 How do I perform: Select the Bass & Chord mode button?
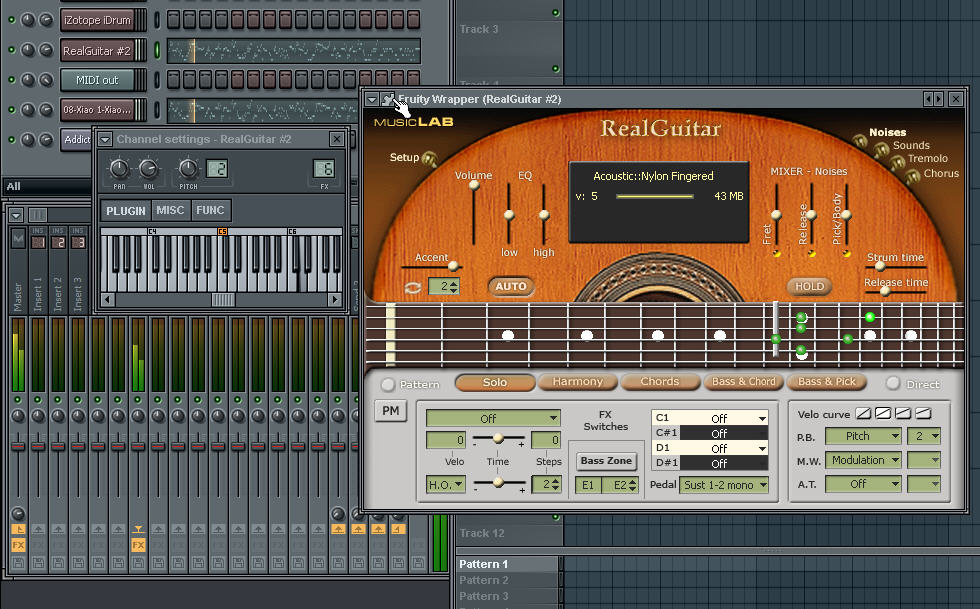pos(743,381)
